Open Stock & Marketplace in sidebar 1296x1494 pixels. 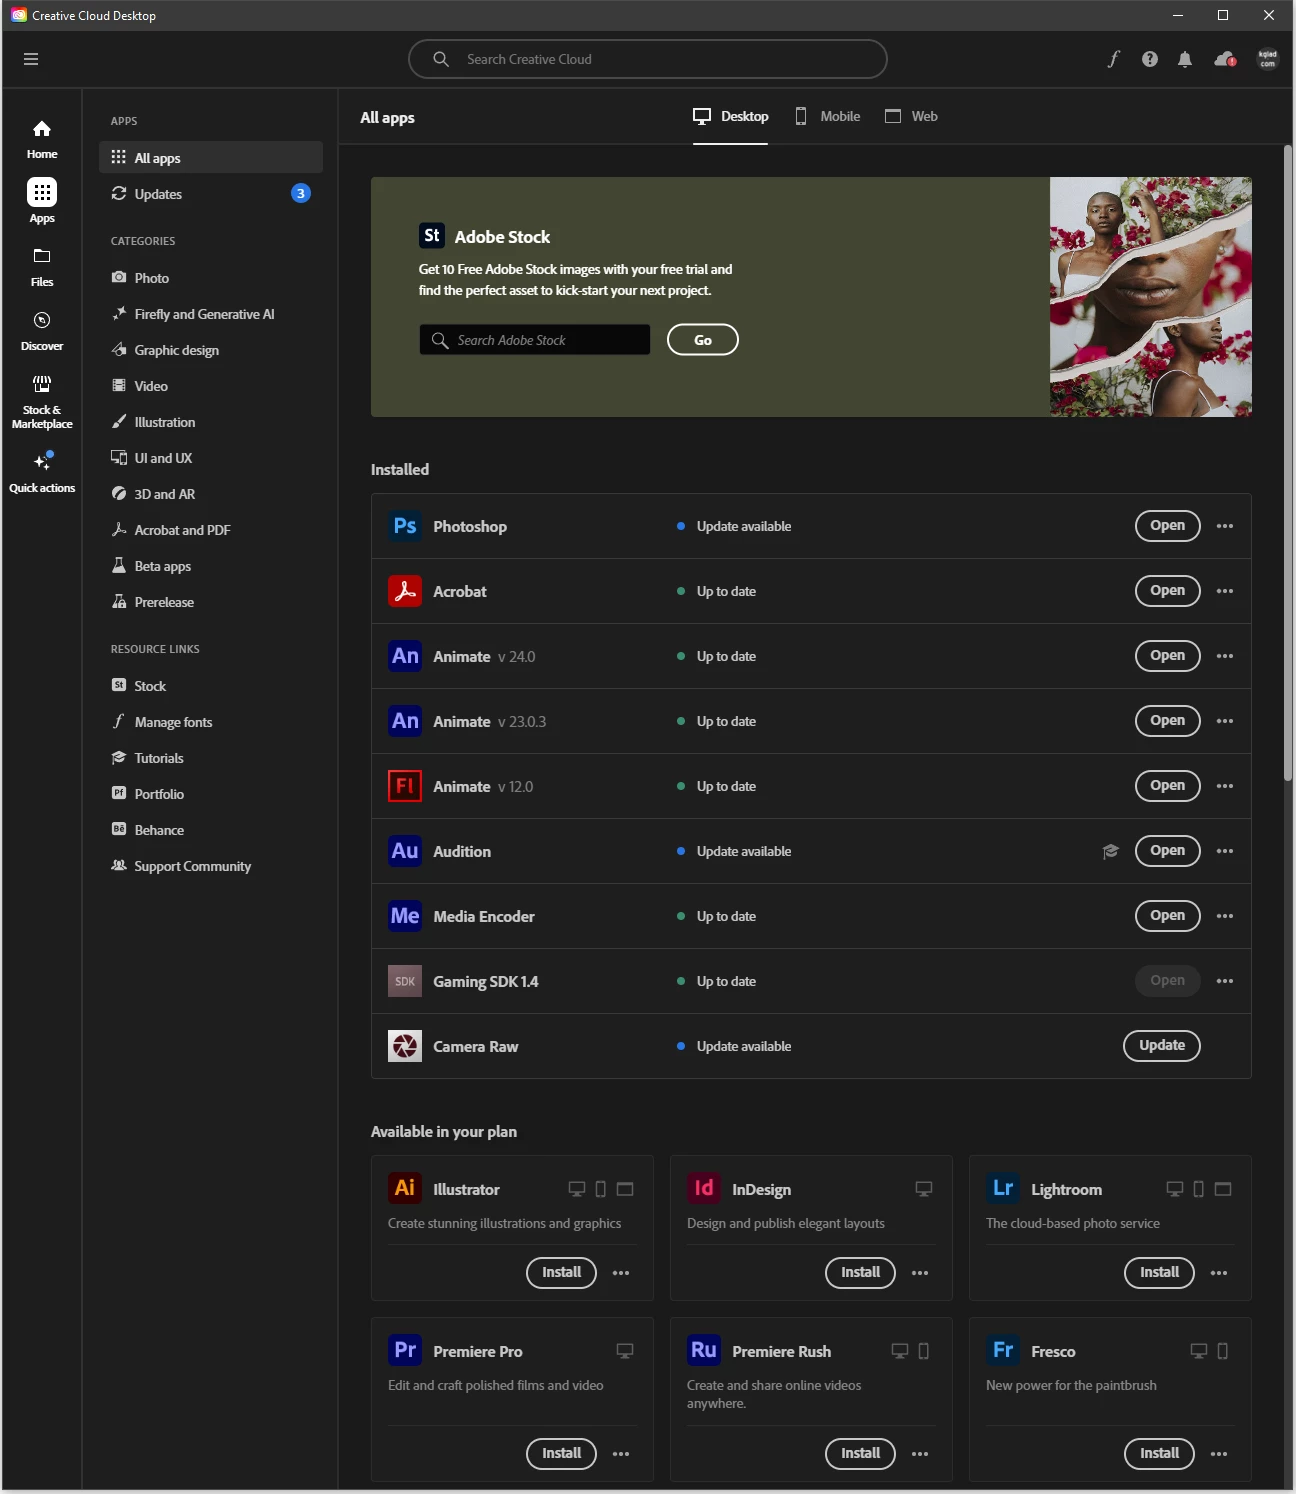click(42, 402)
